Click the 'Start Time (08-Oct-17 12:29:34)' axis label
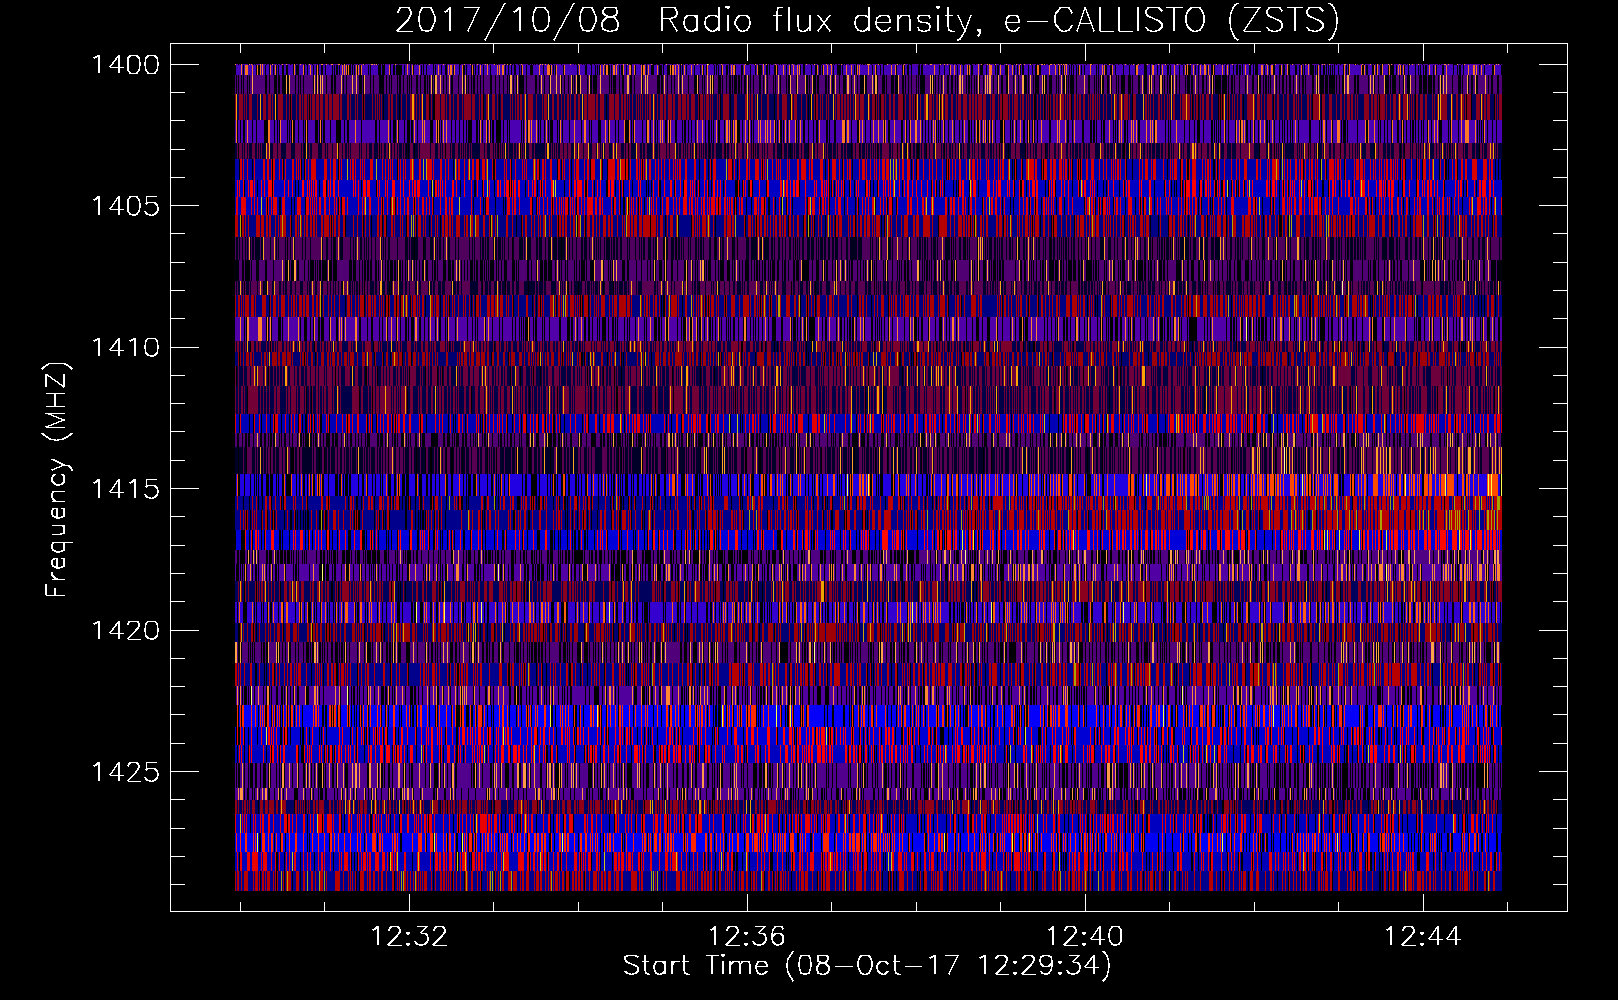The width and height of the screenshot is (1618, 1000). (x=867, y=966)
